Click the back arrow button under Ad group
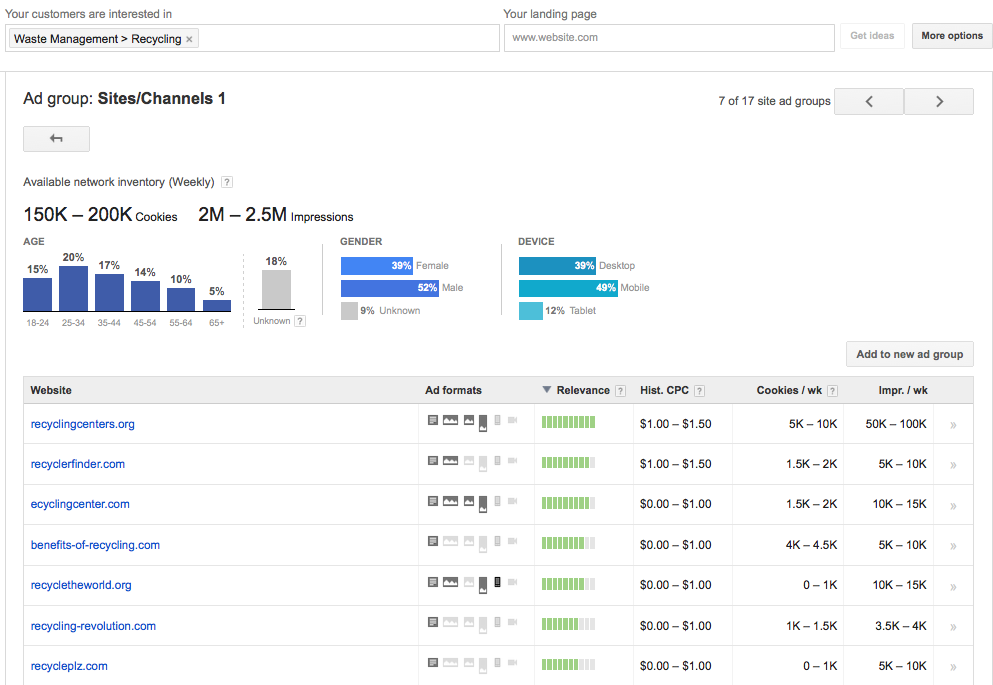Image resolution: width=993 pixels, height=685 pixels. pos(56,139)
